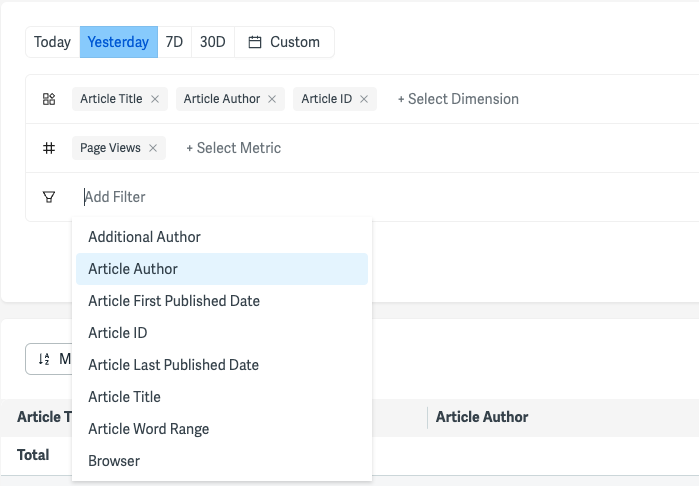Remove the Article ID dimension chip
699x486 pixels.
point(364,99)
